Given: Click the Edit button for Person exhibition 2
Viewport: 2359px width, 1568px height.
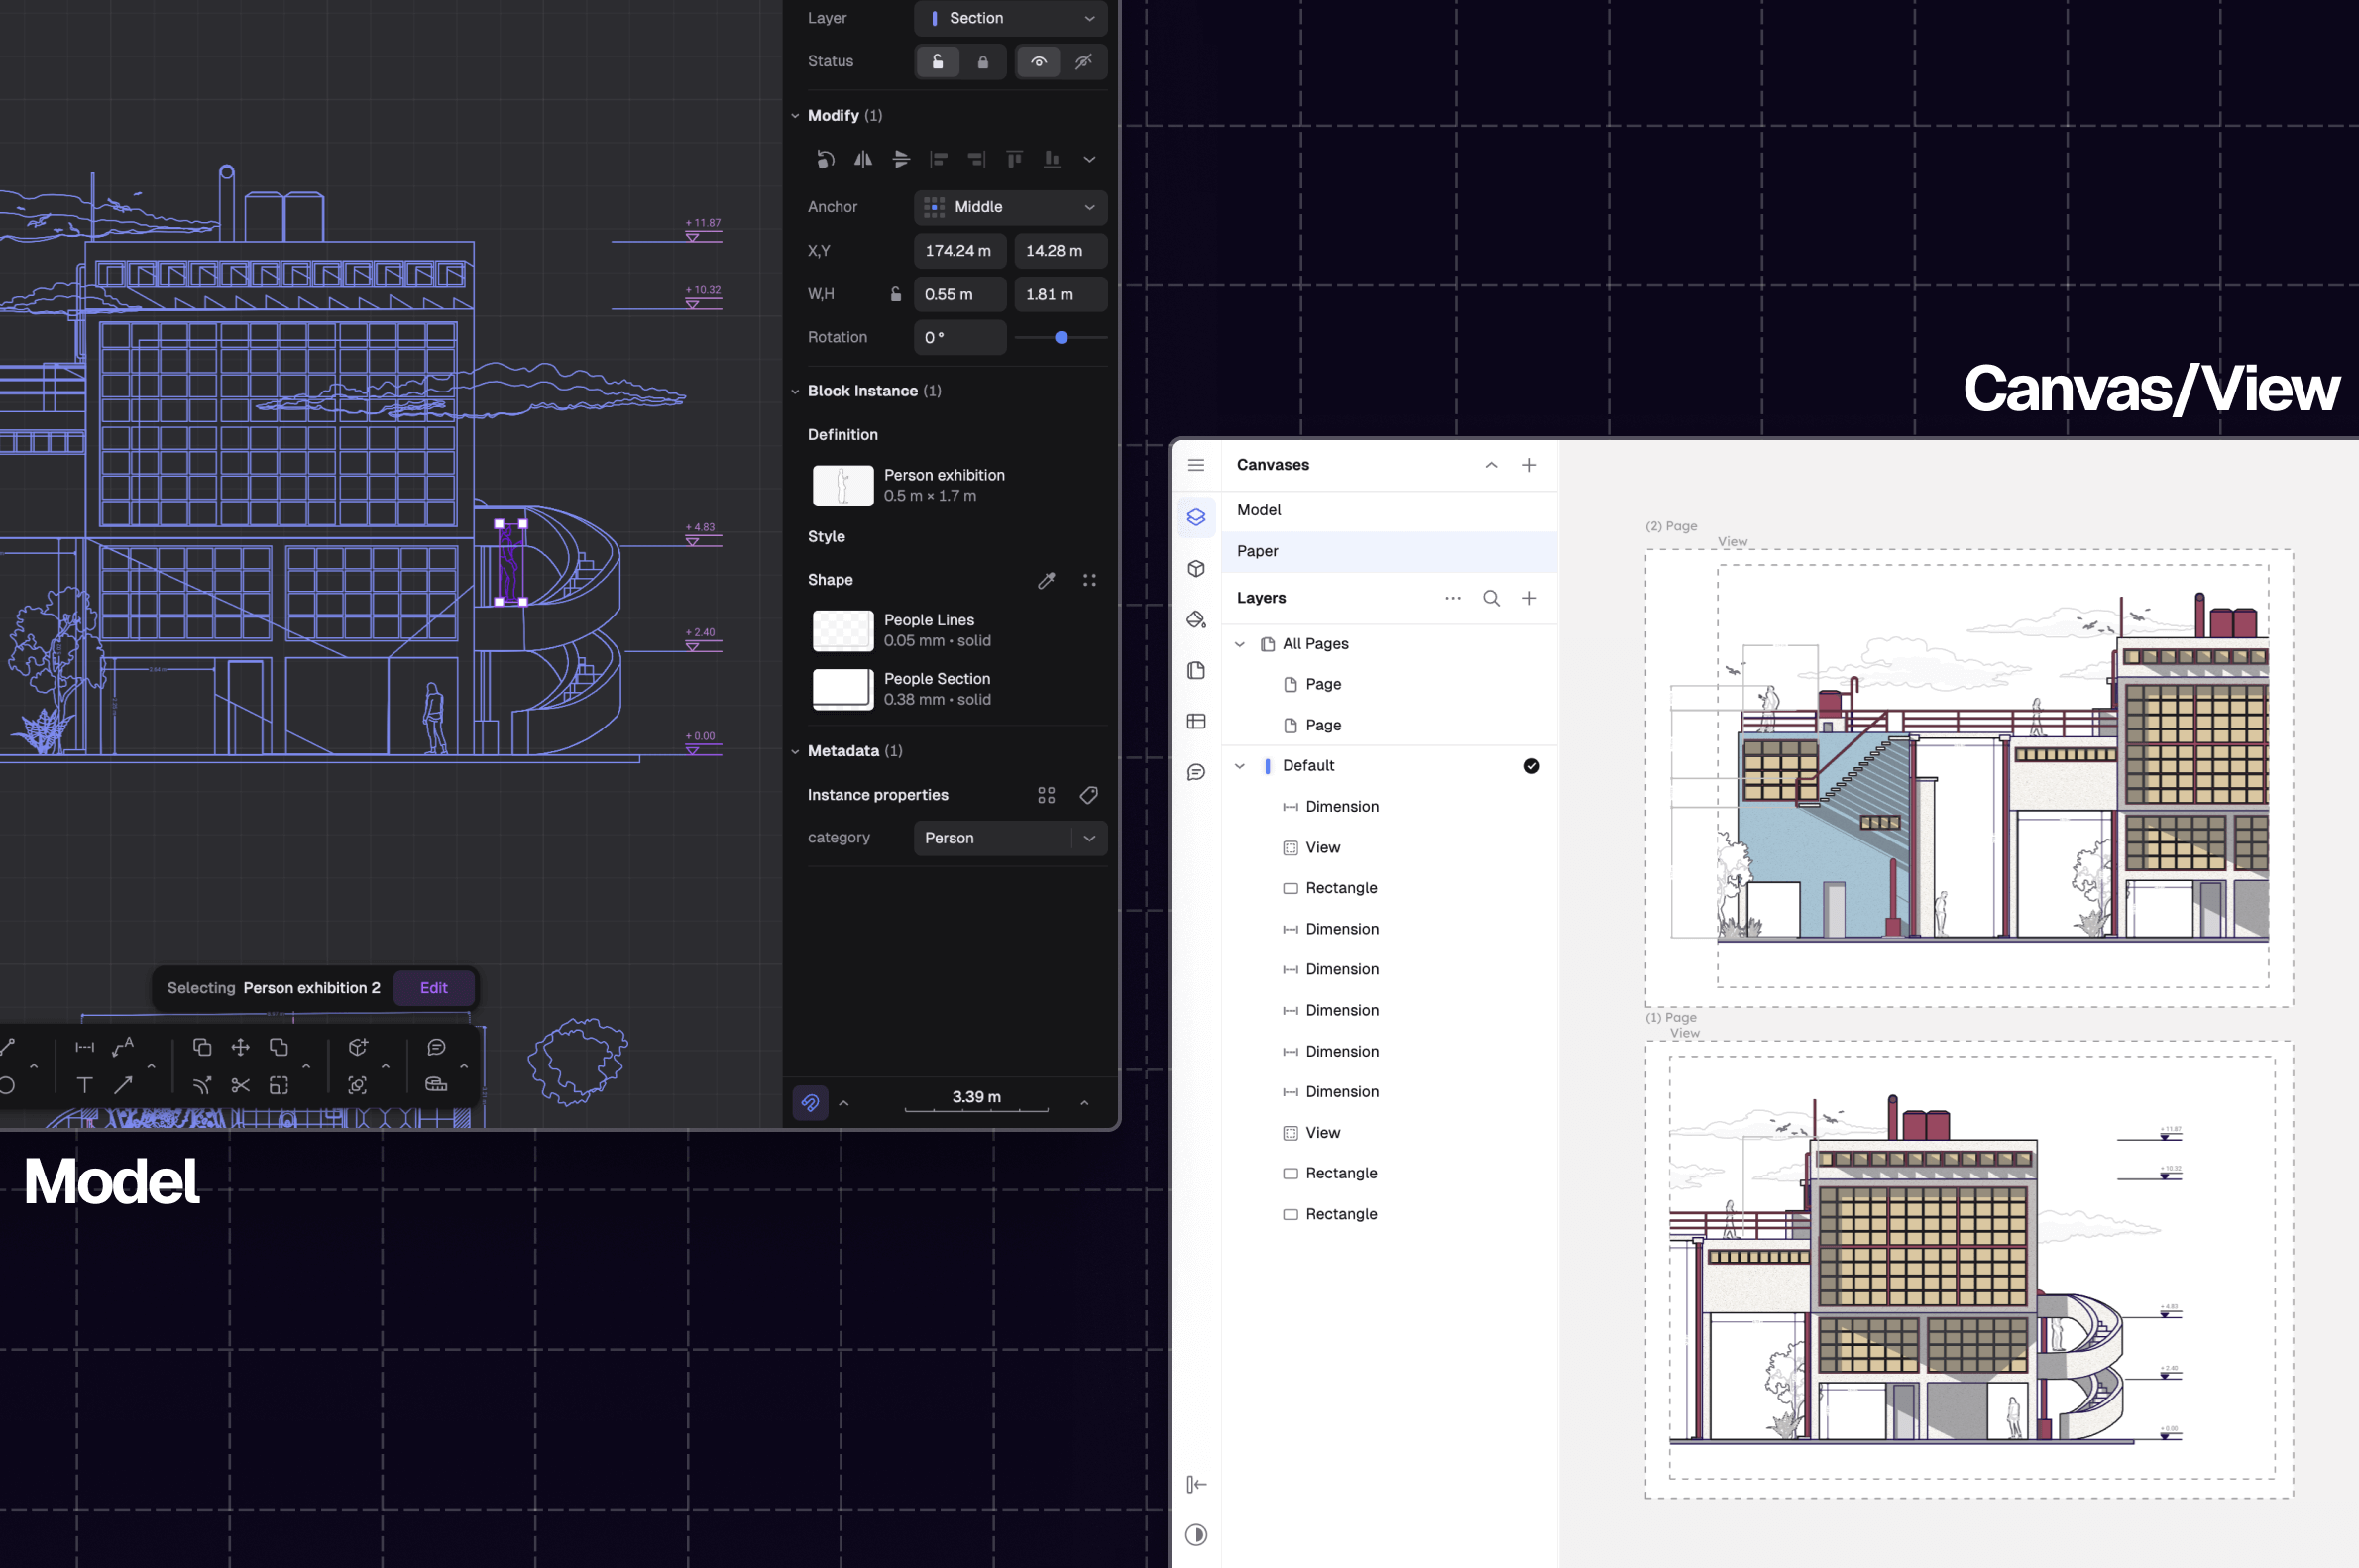Looking at the screenshot, I should [433, 988].
